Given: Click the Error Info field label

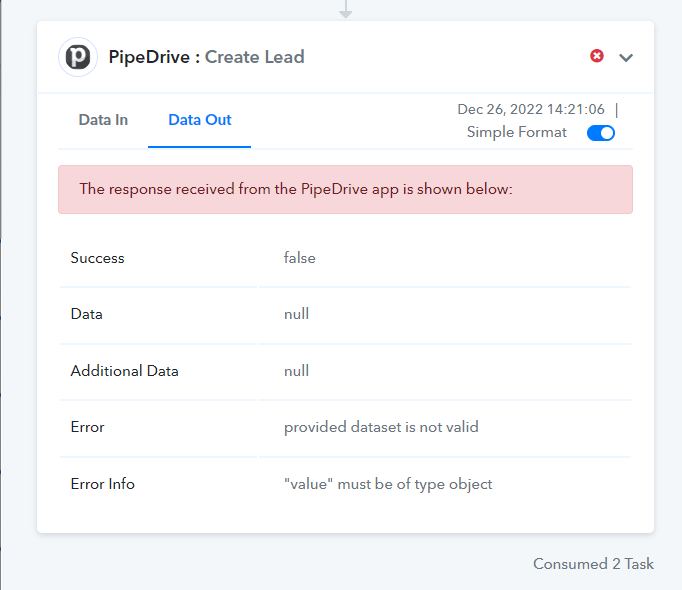Looking at the screenshot, I should pos(103,484).
